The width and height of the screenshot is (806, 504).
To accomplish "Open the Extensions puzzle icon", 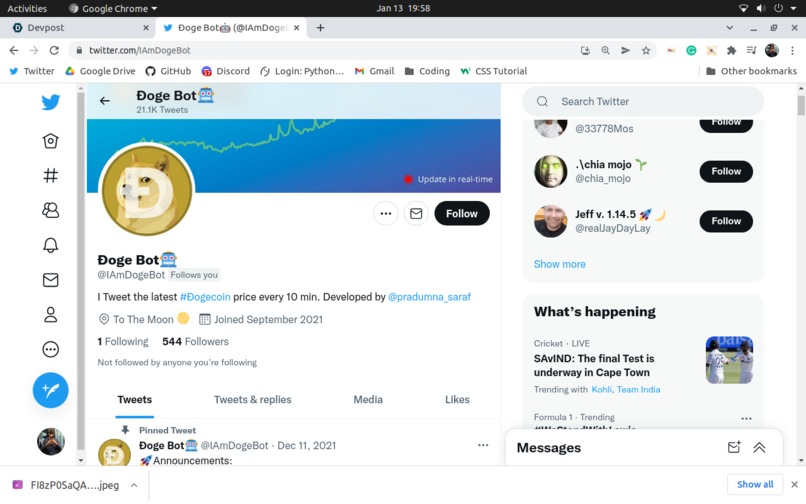I will point(731,50).
